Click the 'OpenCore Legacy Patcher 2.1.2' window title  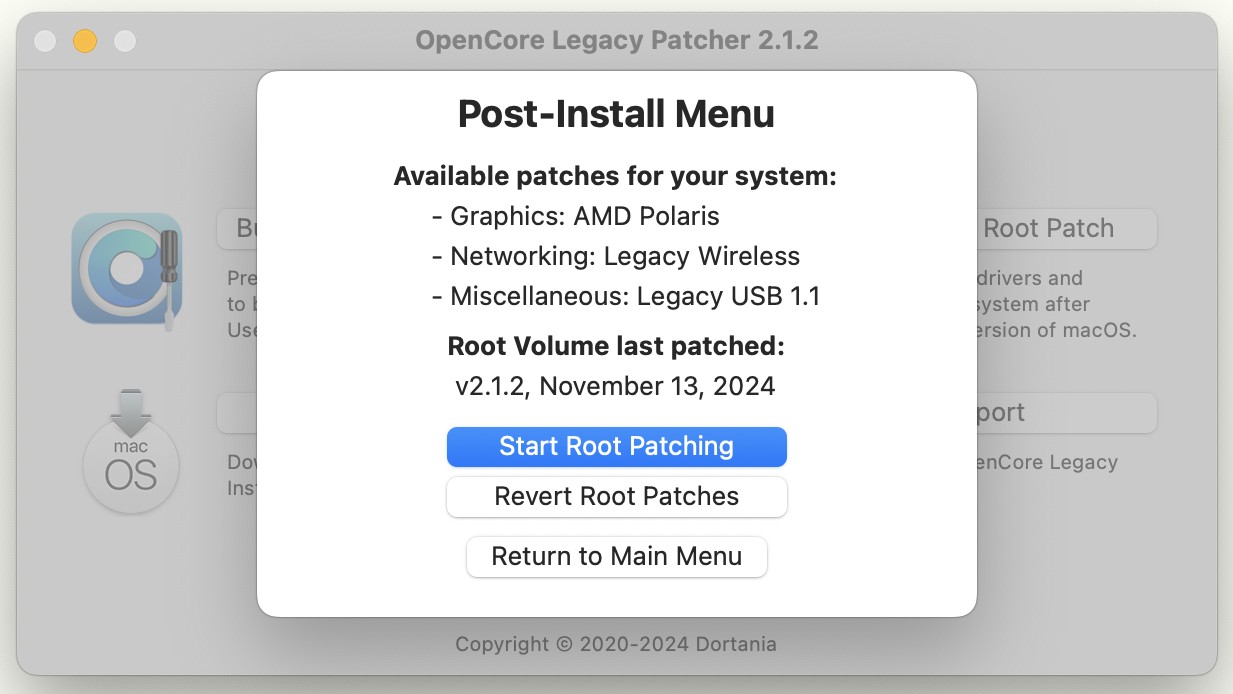[617, 40]
